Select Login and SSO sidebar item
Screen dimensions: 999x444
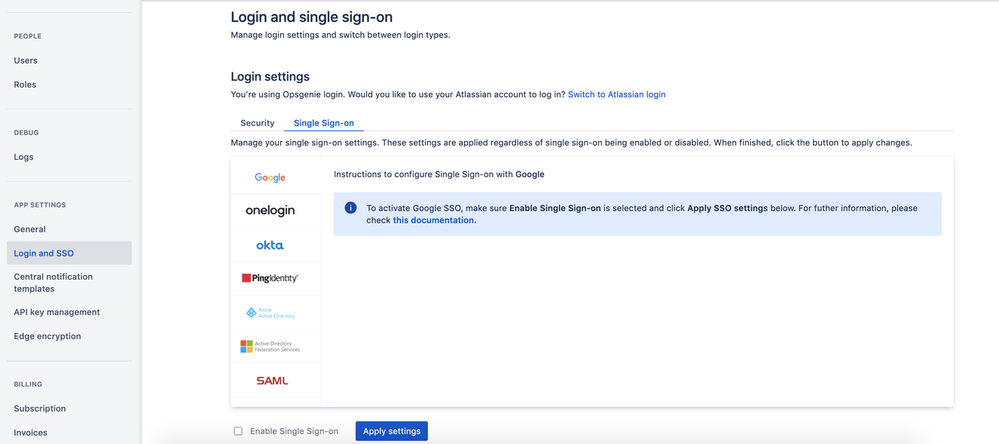(x=69, y=253)
